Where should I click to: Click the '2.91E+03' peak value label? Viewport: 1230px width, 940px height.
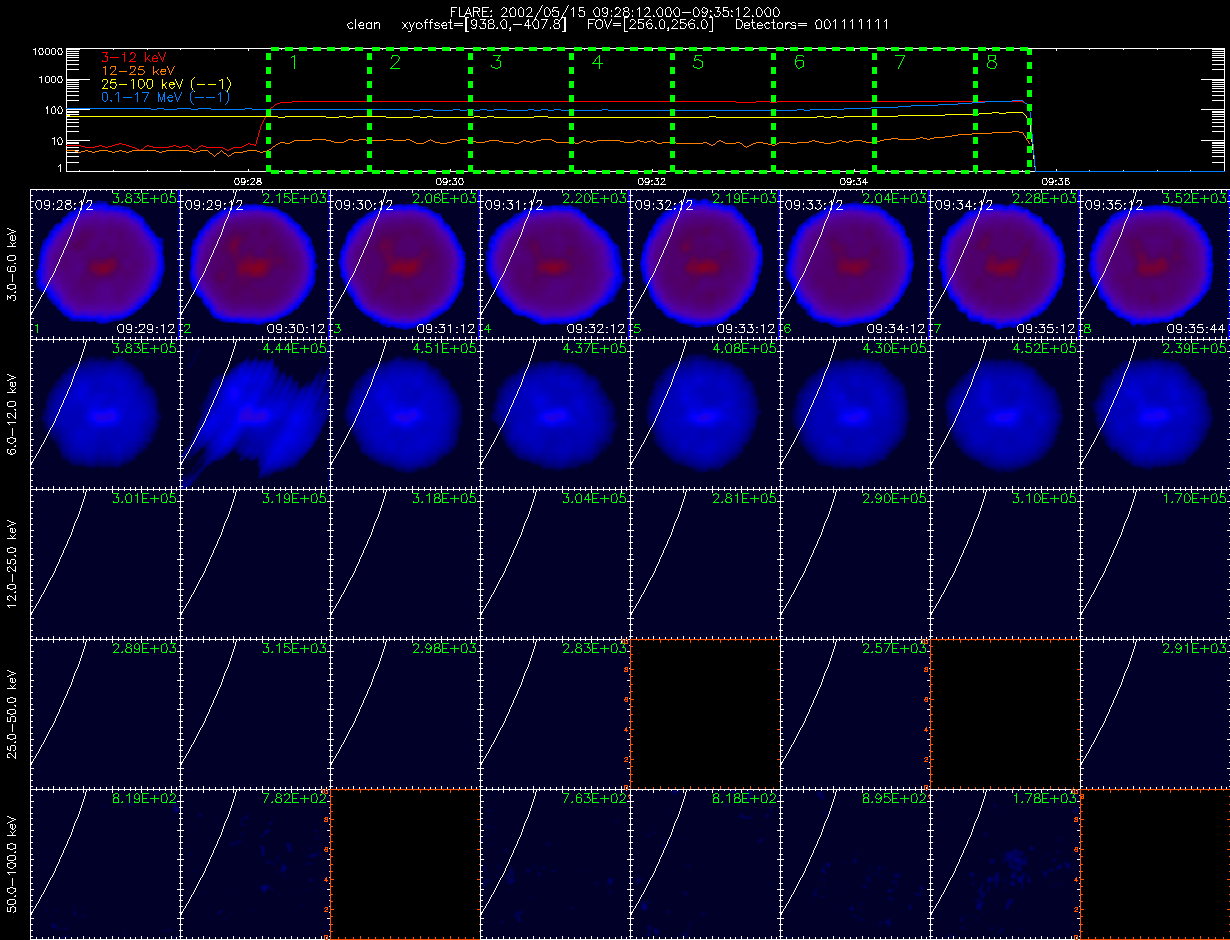1195,649
